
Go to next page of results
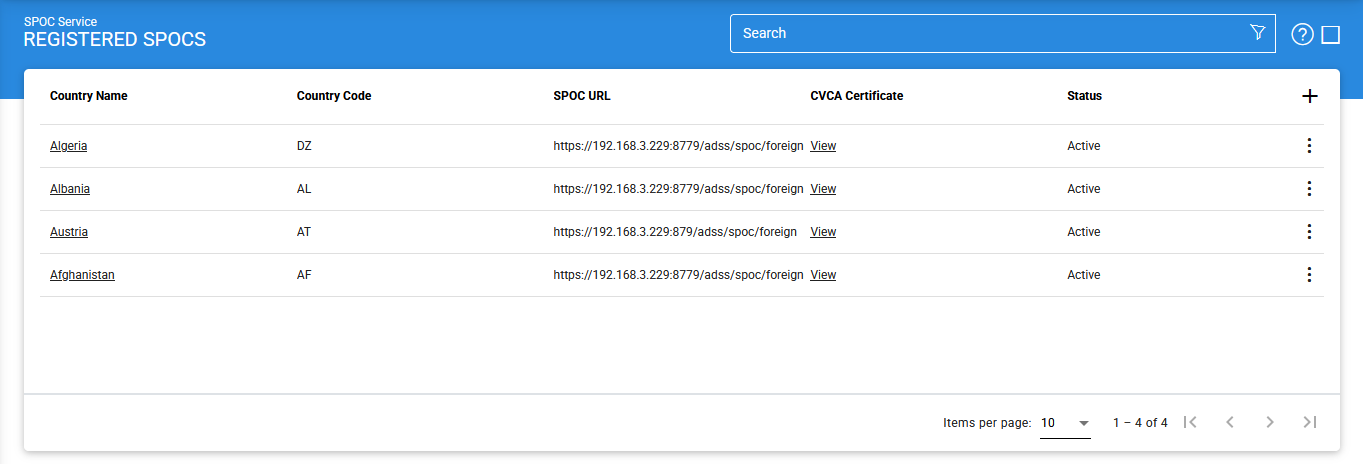[1270, 422]
